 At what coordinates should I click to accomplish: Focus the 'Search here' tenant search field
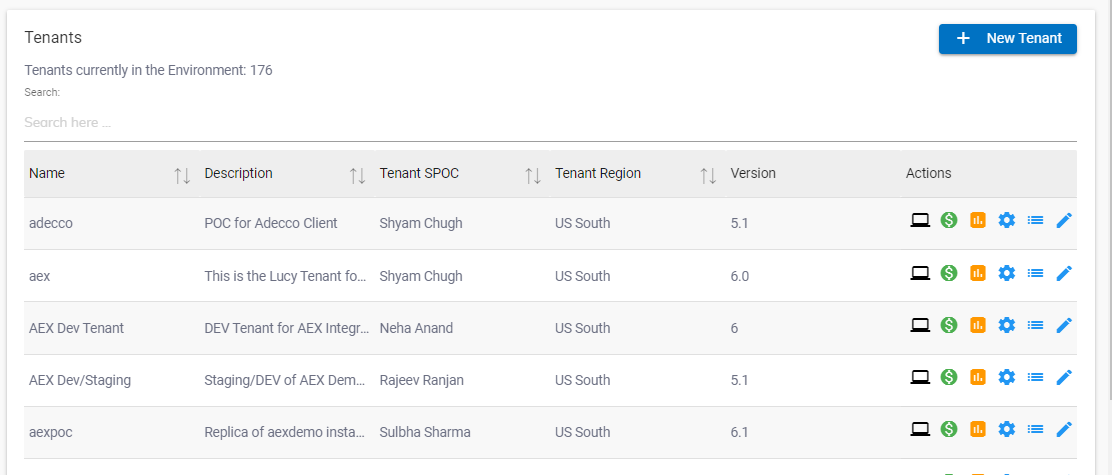coord(550,122)
